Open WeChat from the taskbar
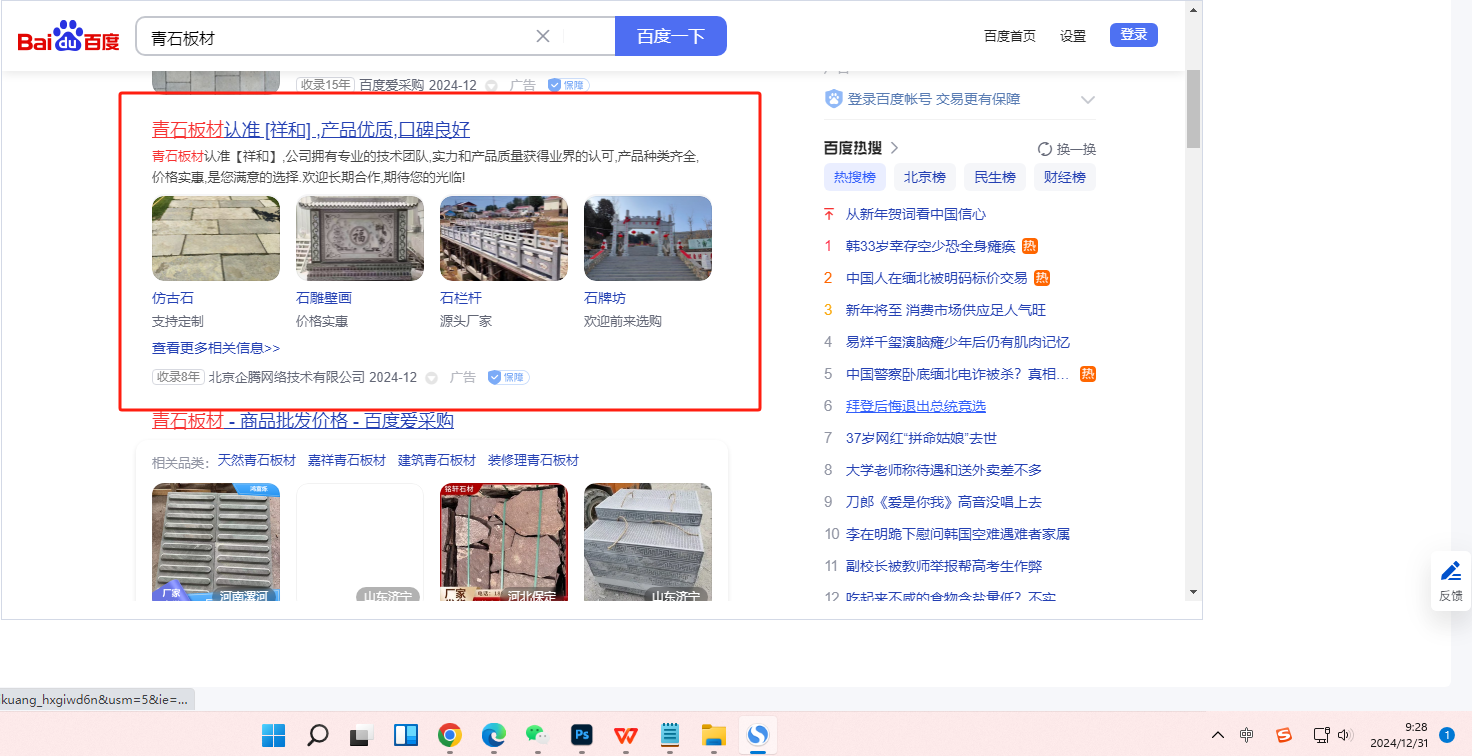 point(538,736)
